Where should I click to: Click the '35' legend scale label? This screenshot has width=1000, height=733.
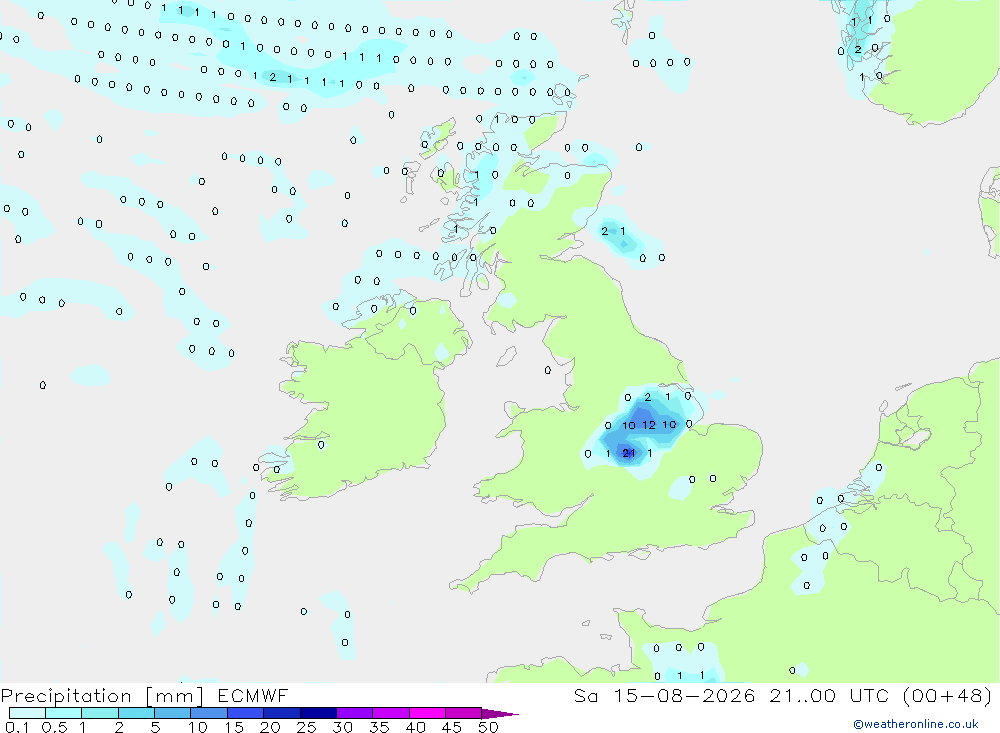click(x=379, y=727)
